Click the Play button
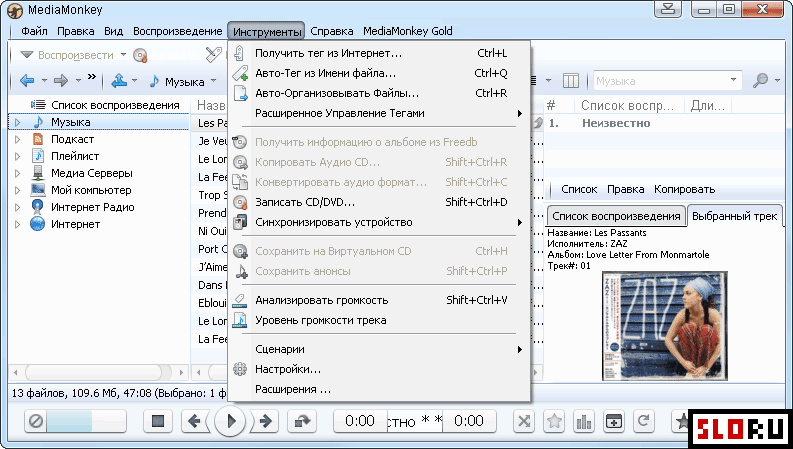The image size is (793, 449). 230,421
